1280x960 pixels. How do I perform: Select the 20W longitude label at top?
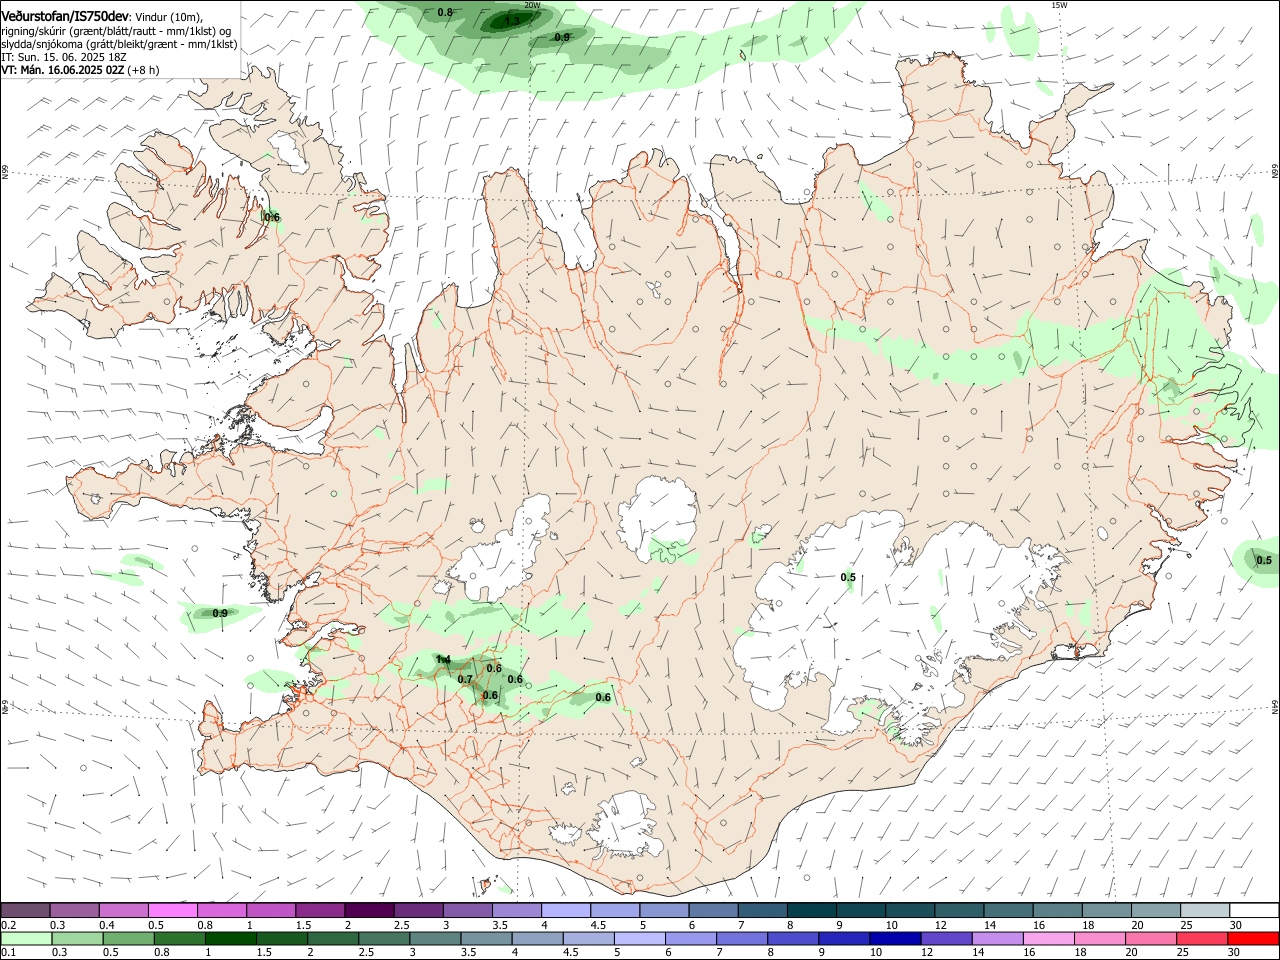(x=532, y=5)
